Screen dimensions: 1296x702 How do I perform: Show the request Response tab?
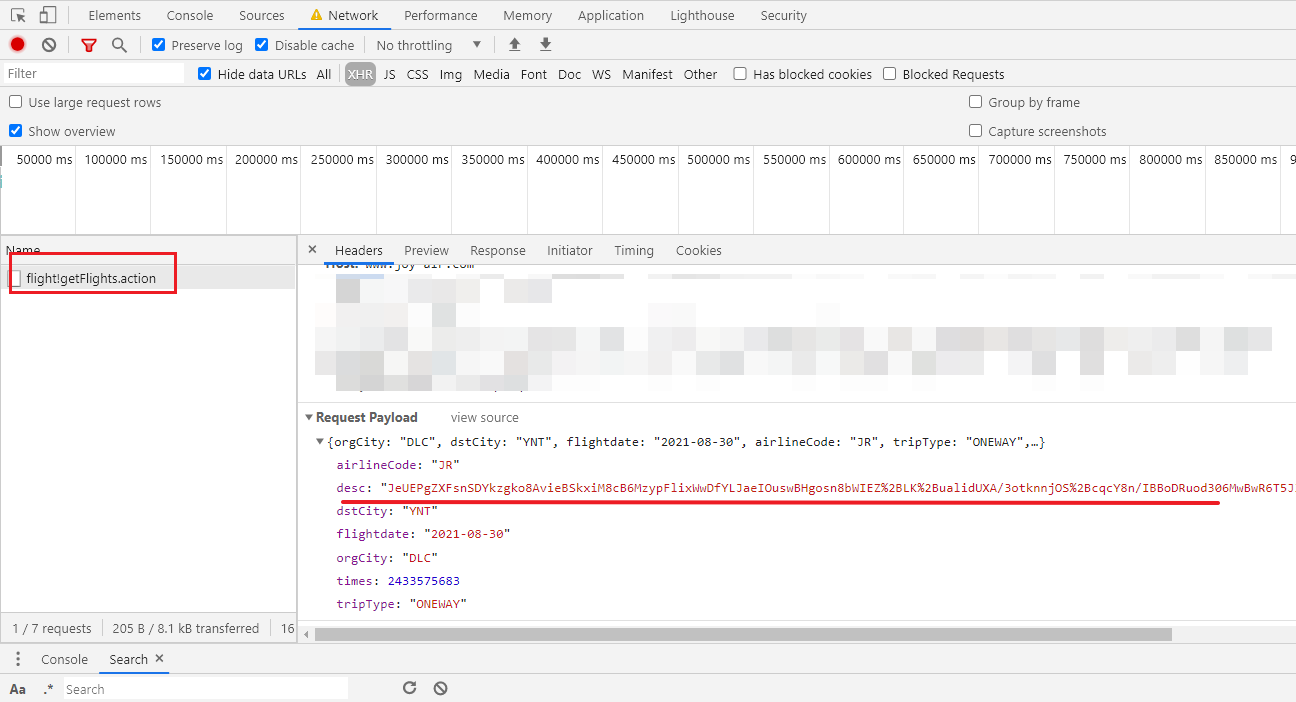click(498, 250)
